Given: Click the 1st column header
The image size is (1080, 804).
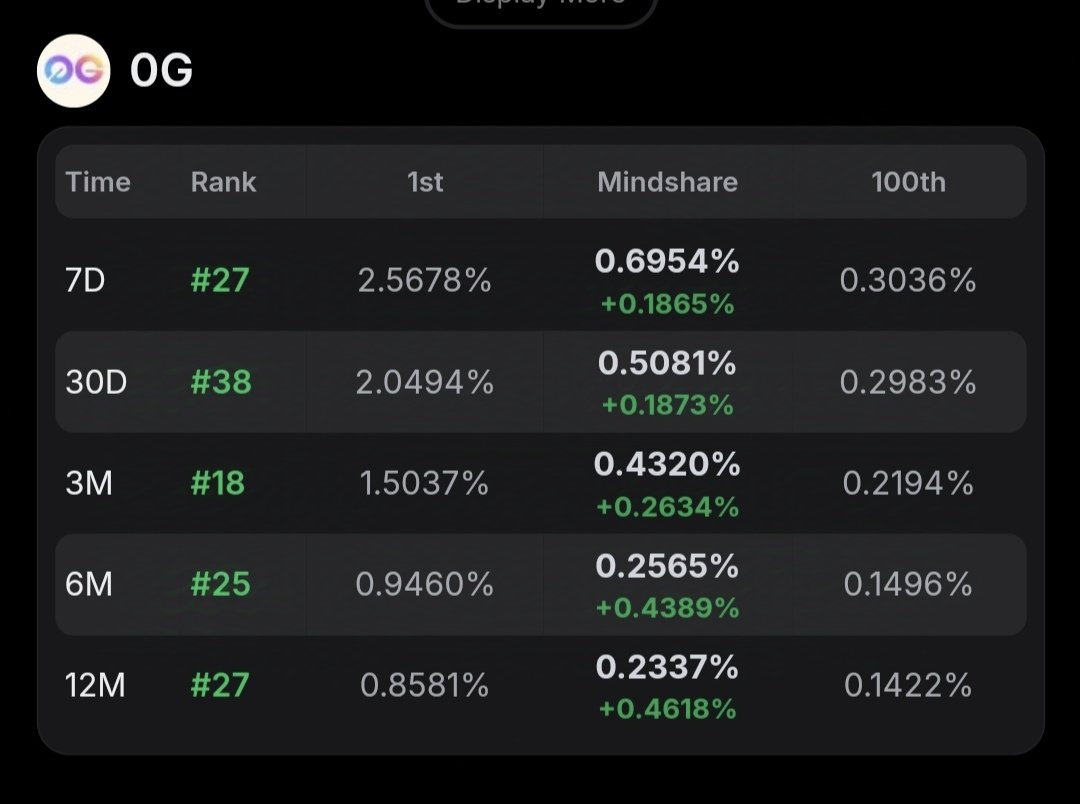Looking at the screenshot, I should pyautogui.click(x=425, y=182).
